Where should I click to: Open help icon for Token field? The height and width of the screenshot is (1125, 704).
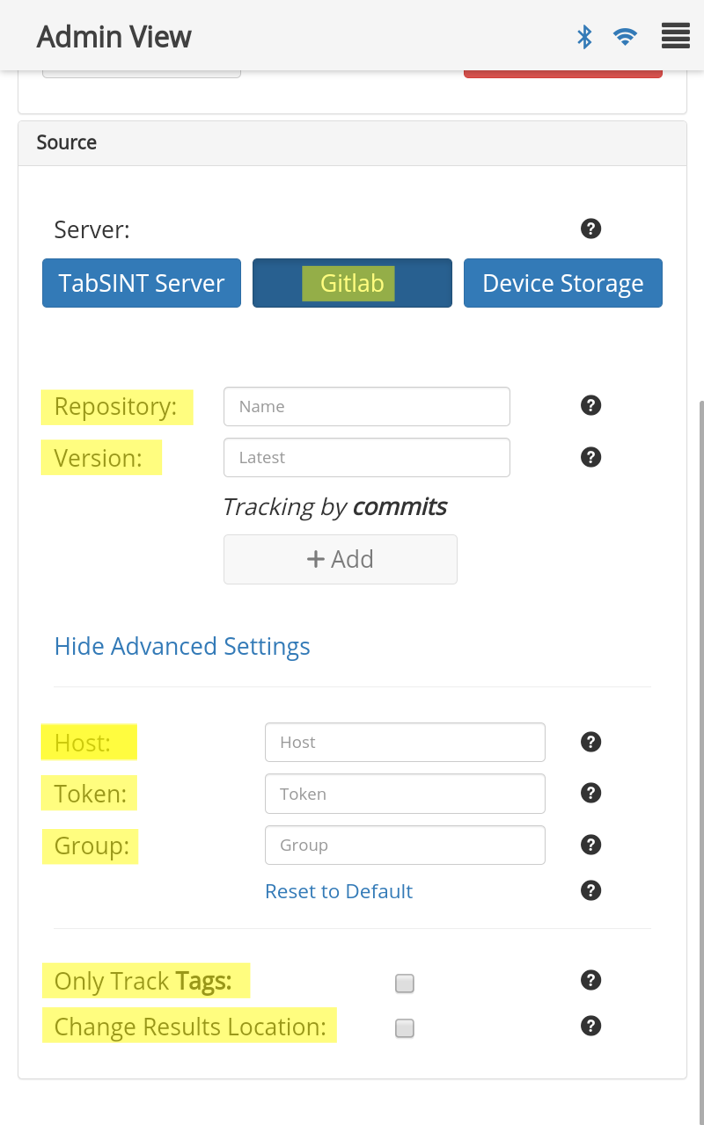point(591,793)
